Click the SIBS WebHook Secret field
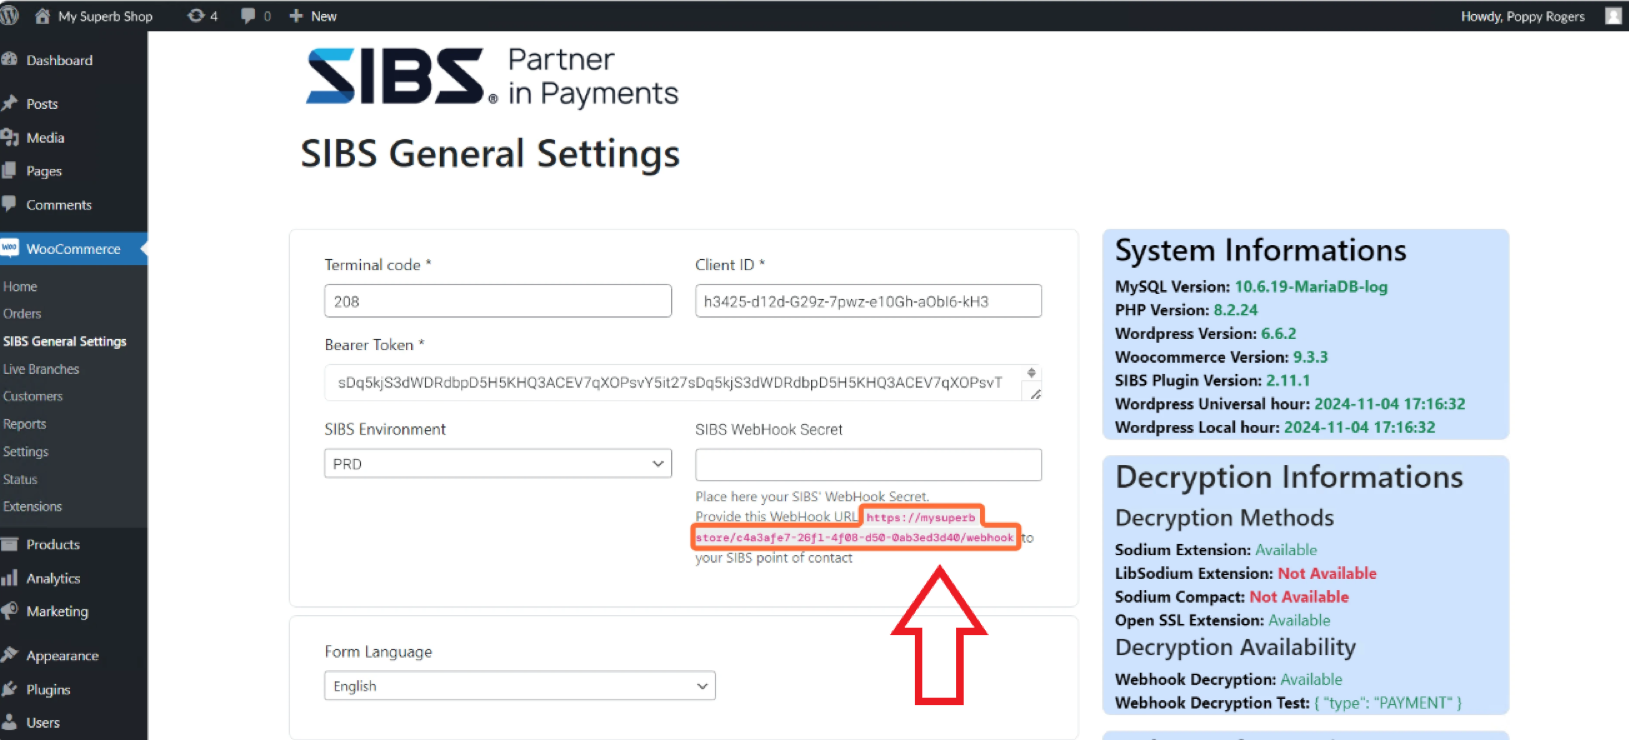 point(868,464)
